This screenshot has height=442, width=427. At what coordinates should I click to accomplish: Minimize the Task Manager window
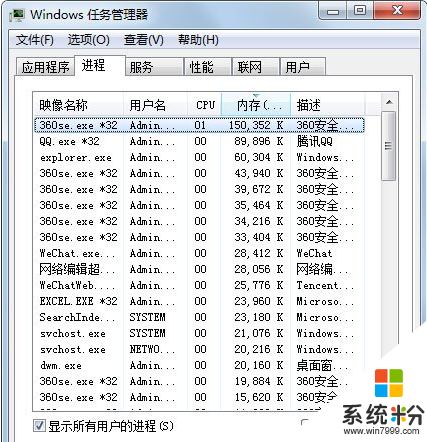[333, 11]
